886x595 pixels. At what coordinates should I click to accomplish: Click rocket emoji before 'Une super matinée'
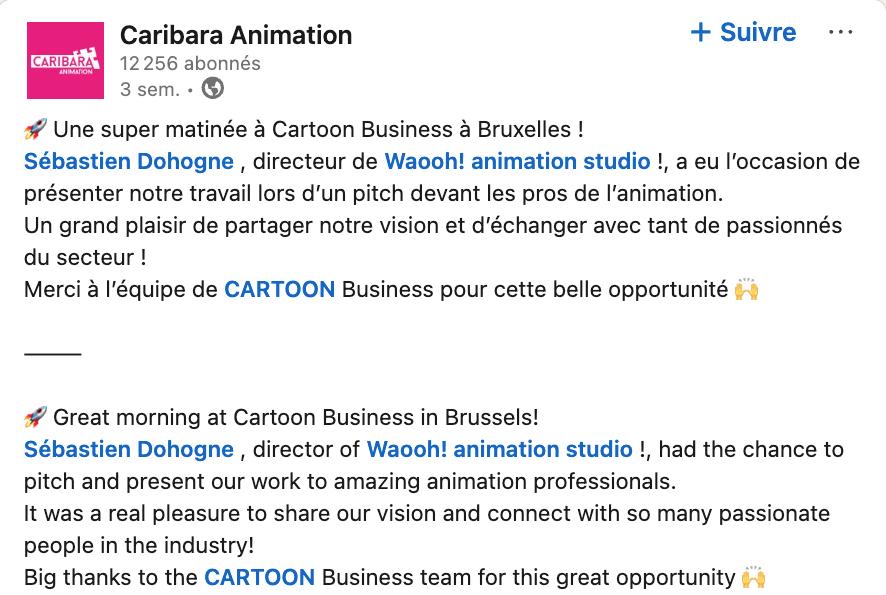pos(35,129)
